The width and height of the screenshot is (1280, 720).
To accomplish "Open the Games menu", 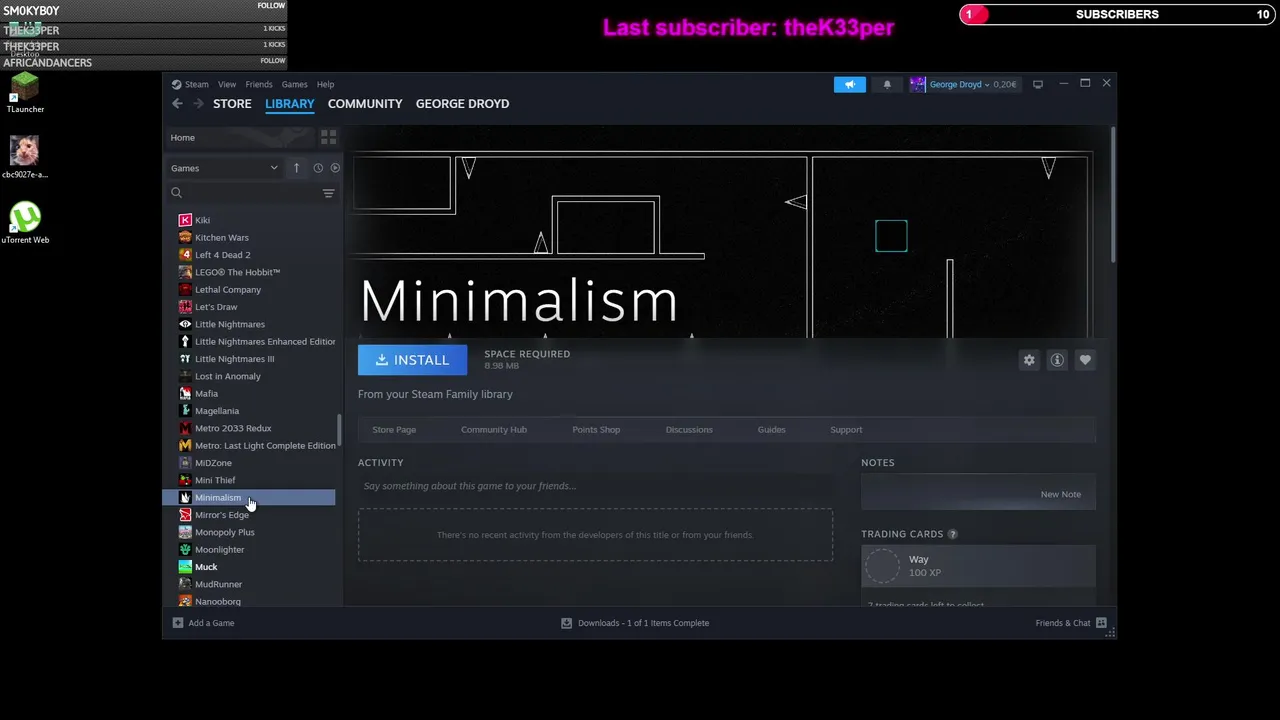I will click(x=294, y=84).
